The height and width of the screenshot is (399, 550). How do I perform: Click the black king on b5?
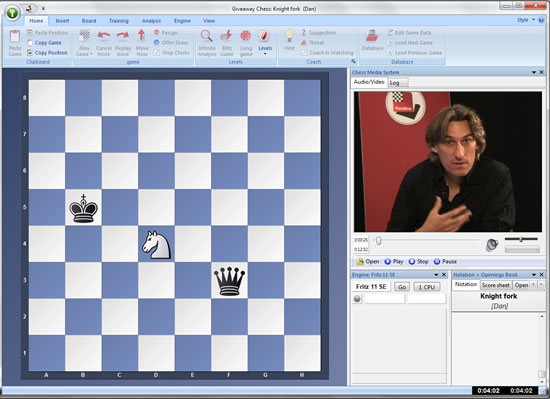click(83, 208)
